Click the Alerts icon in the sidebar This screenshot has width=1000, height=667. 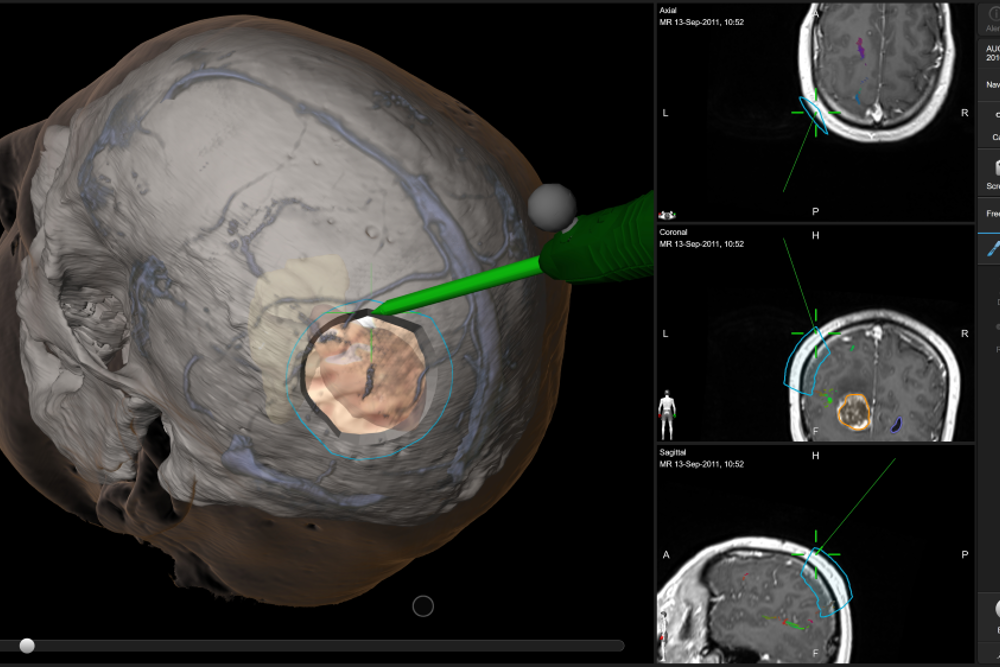994,14
